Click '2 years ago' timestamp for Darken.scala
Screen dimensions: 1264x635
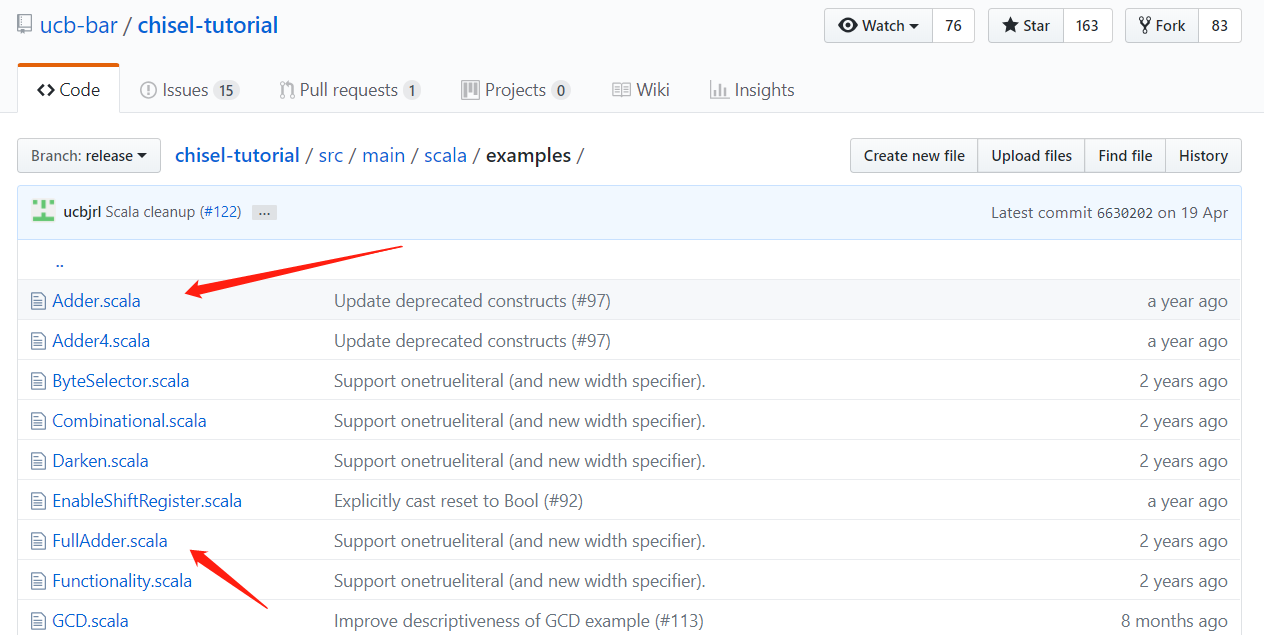(1183, 461)
